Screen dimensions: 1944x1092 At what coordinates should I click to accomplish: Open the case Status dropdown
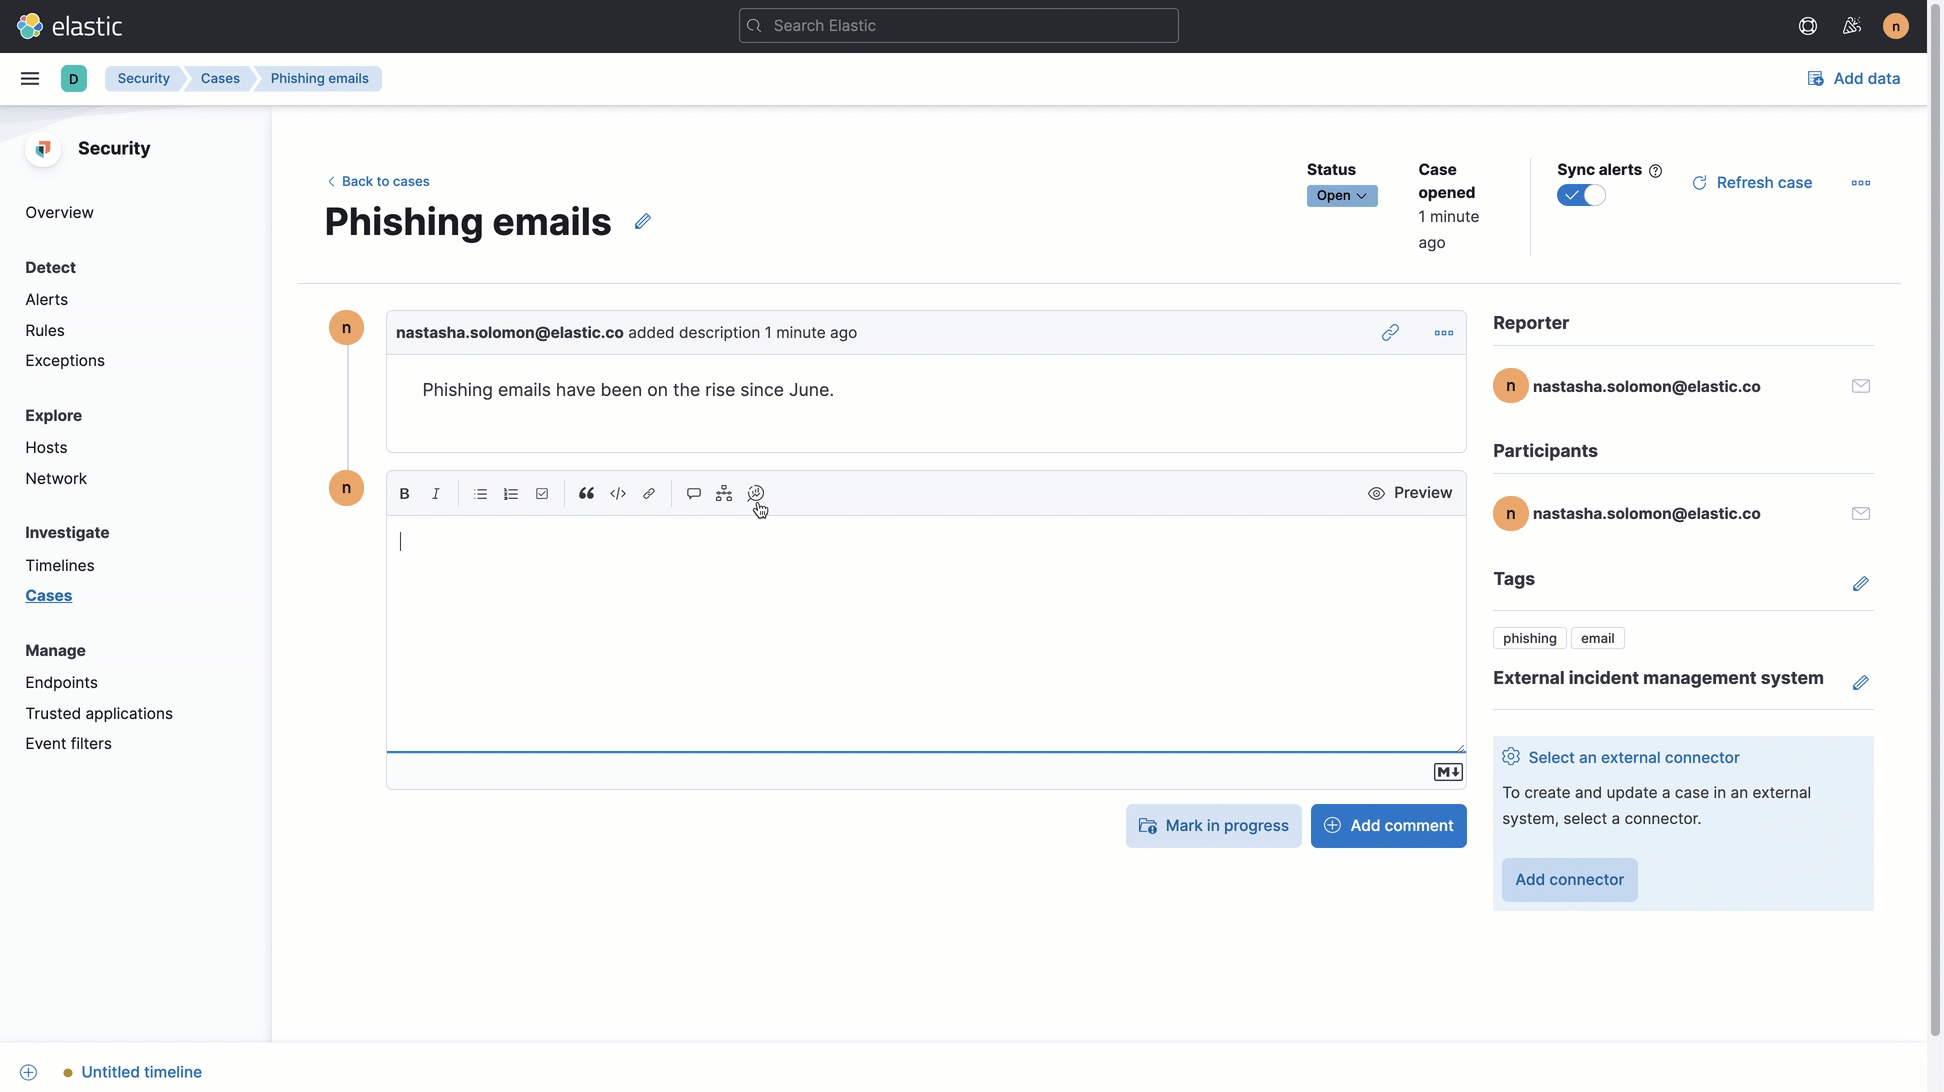coord(1341,196)
